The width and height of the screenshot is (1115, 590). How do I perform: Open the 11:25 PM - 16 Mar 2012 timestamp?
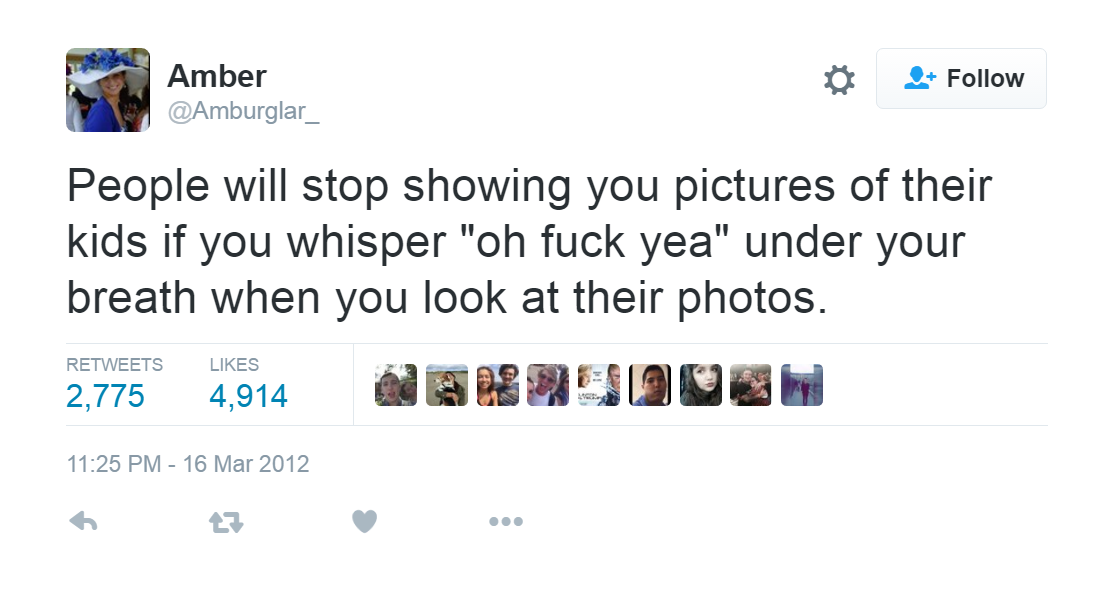188,464
